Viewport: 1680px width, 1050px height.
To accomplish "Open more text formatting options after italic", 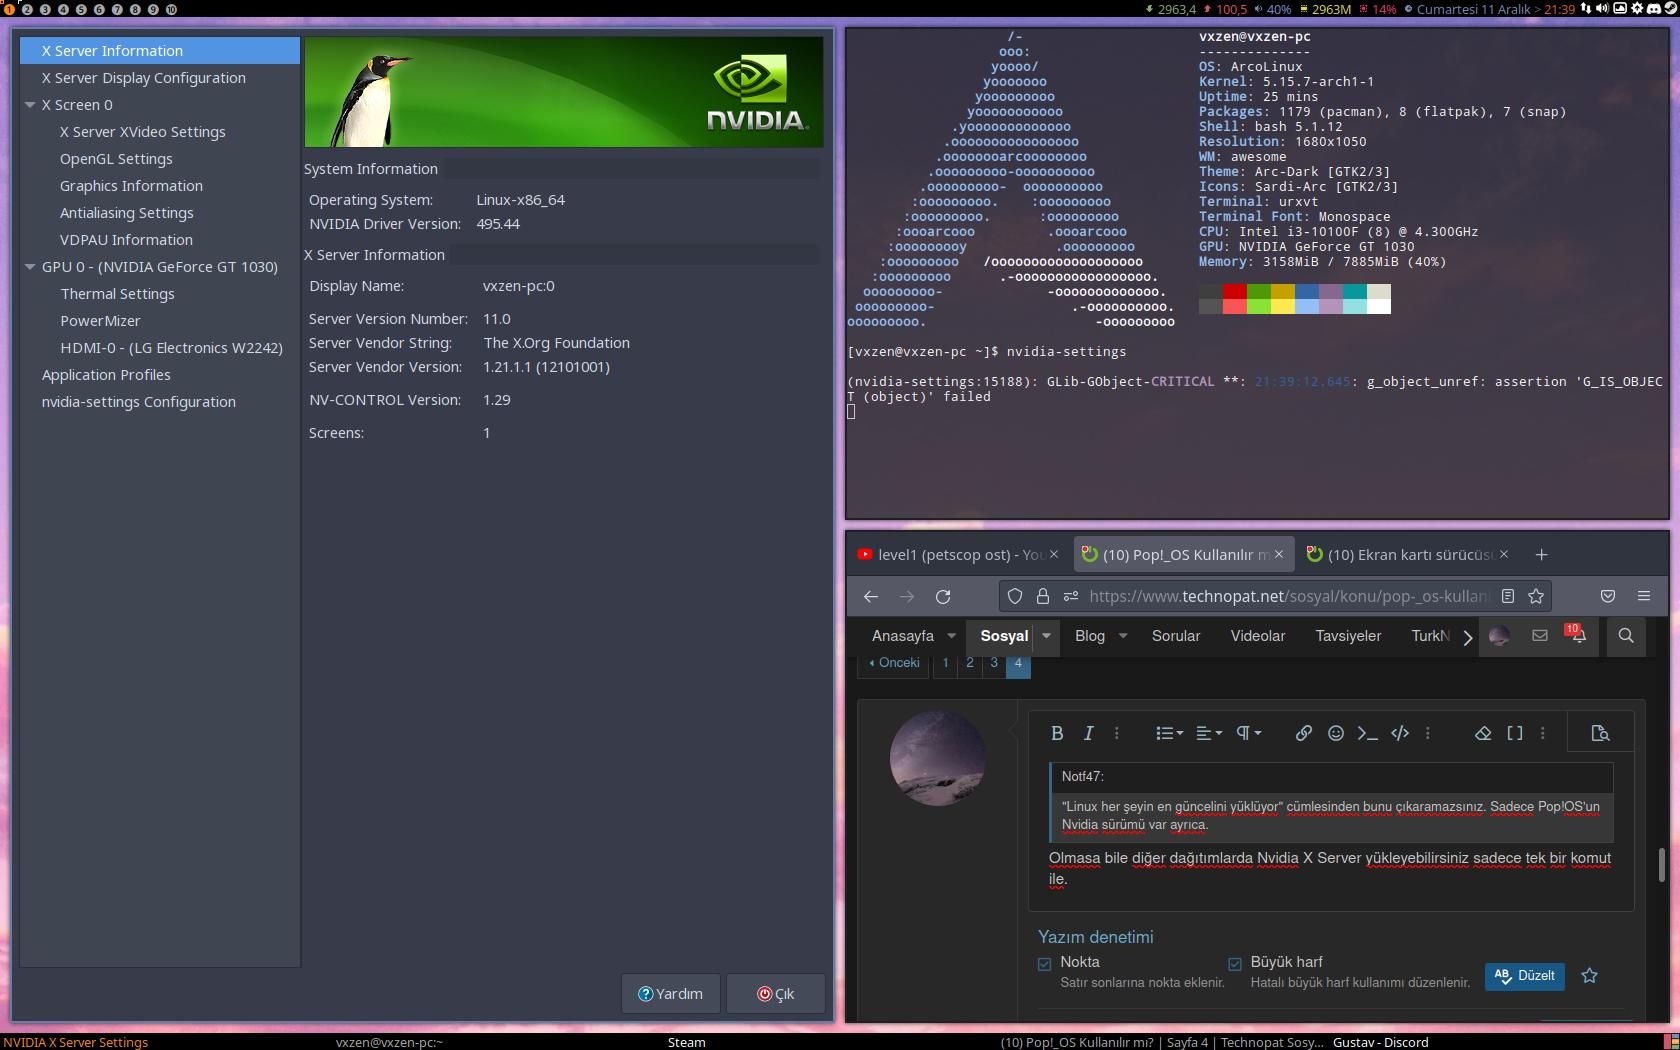I will point(1117,733).
